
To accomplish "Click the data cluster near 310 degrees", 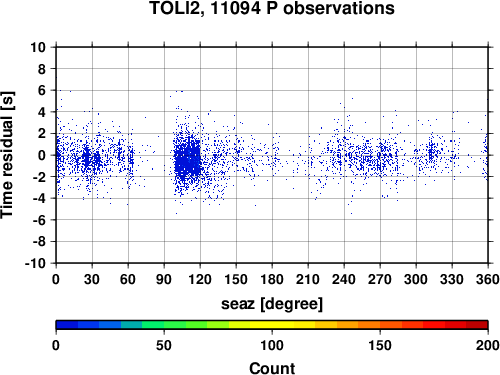I will coord(432,153).
